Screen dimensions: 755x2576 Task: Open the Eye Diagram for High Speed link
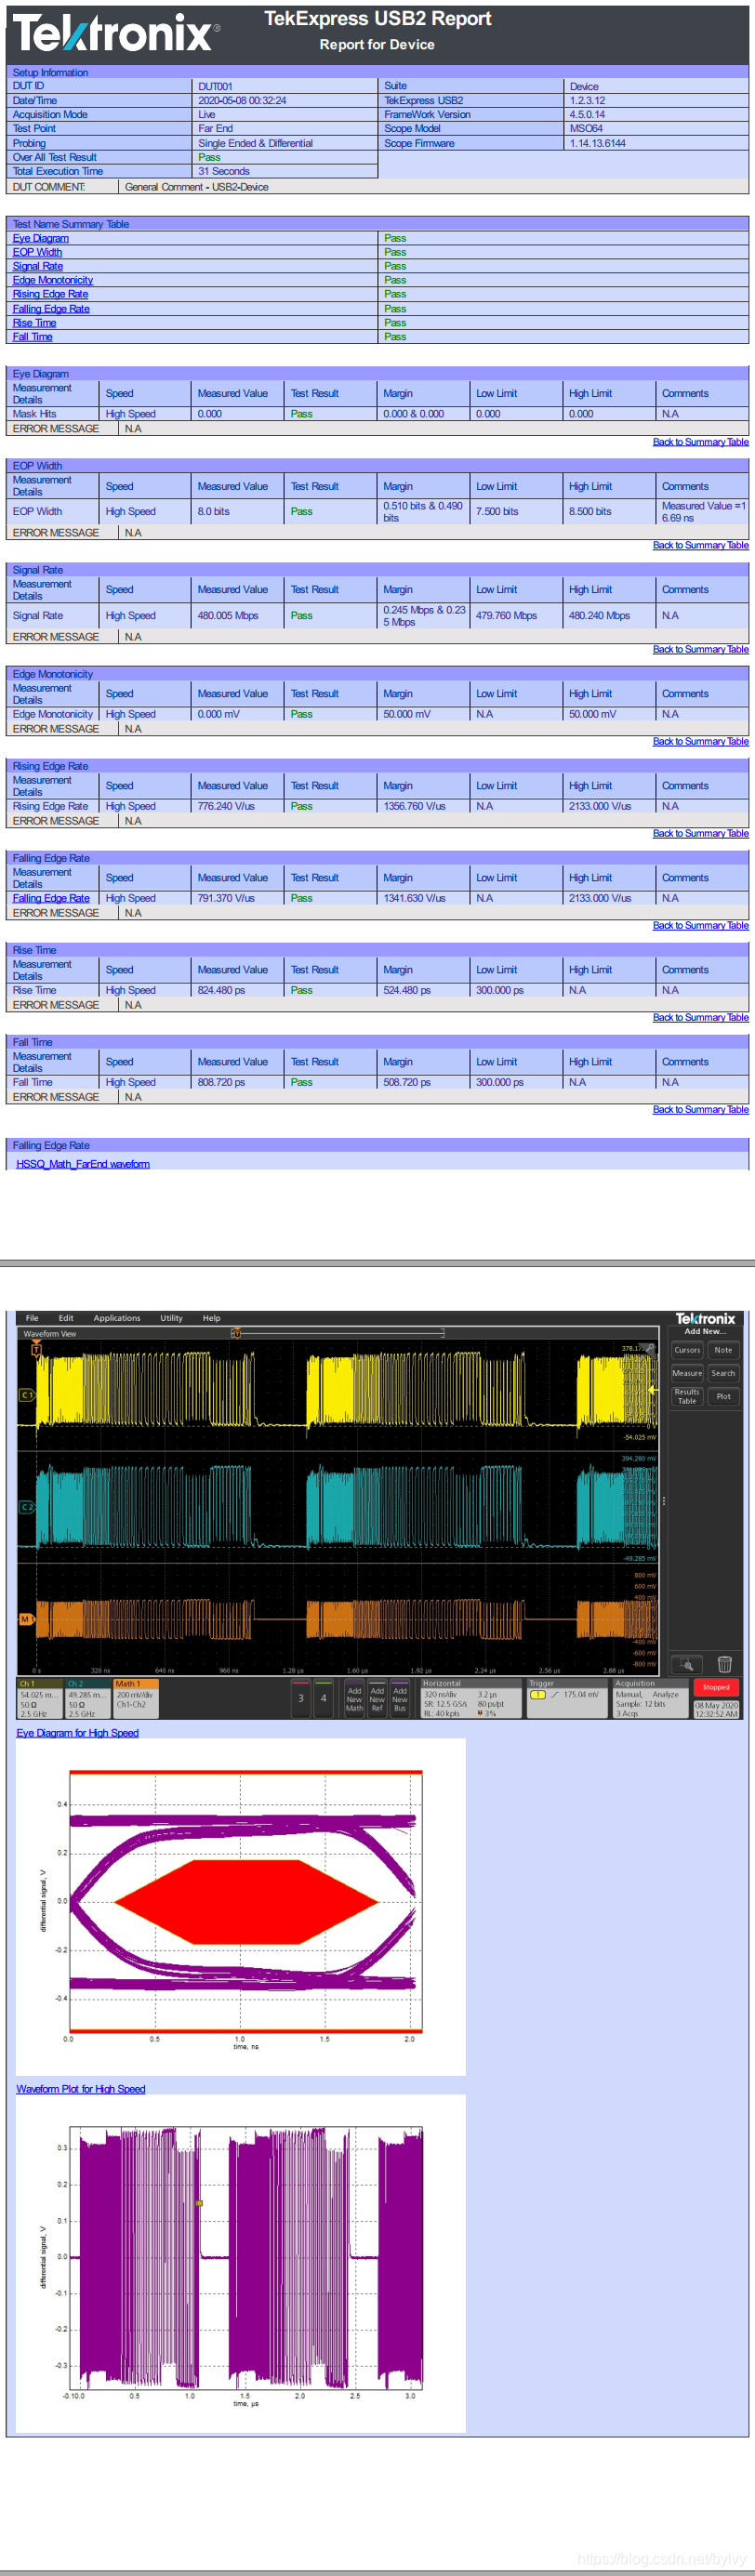pos(77,1733)
